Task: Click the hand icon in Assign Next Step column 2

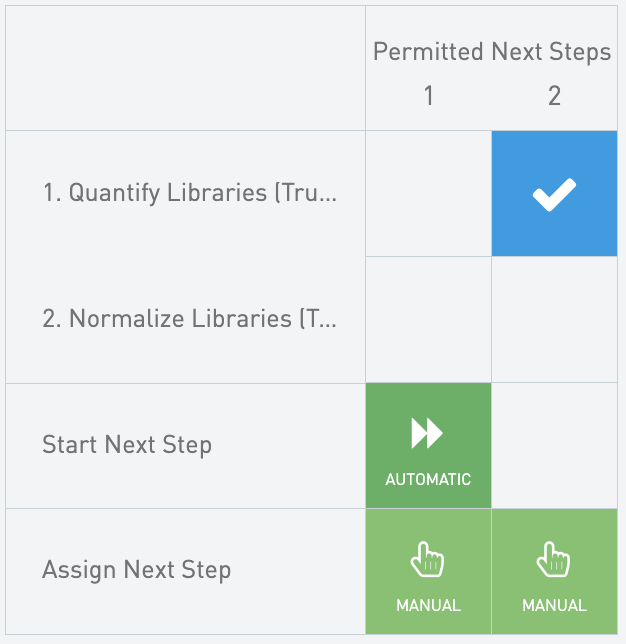Action: coord(554,560)
